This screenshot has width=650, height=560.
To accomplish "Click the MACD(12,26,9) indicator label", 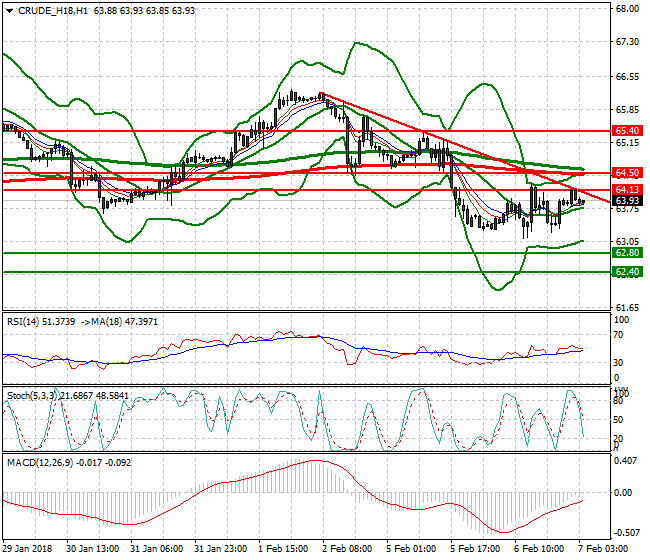I will pyautogui.click(x=35, y=461).
